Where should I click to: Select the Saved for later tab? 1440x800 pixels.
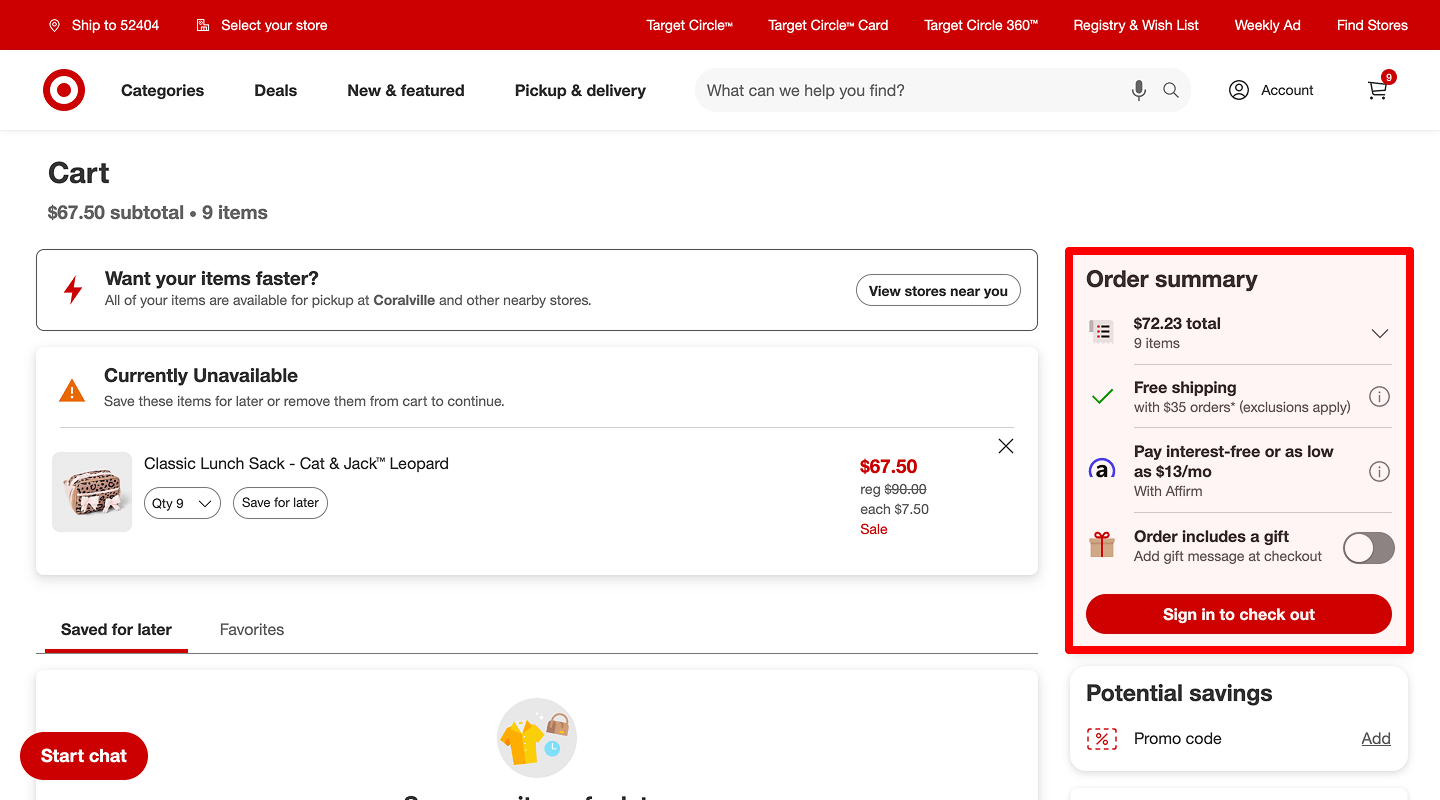click(116, 629)
